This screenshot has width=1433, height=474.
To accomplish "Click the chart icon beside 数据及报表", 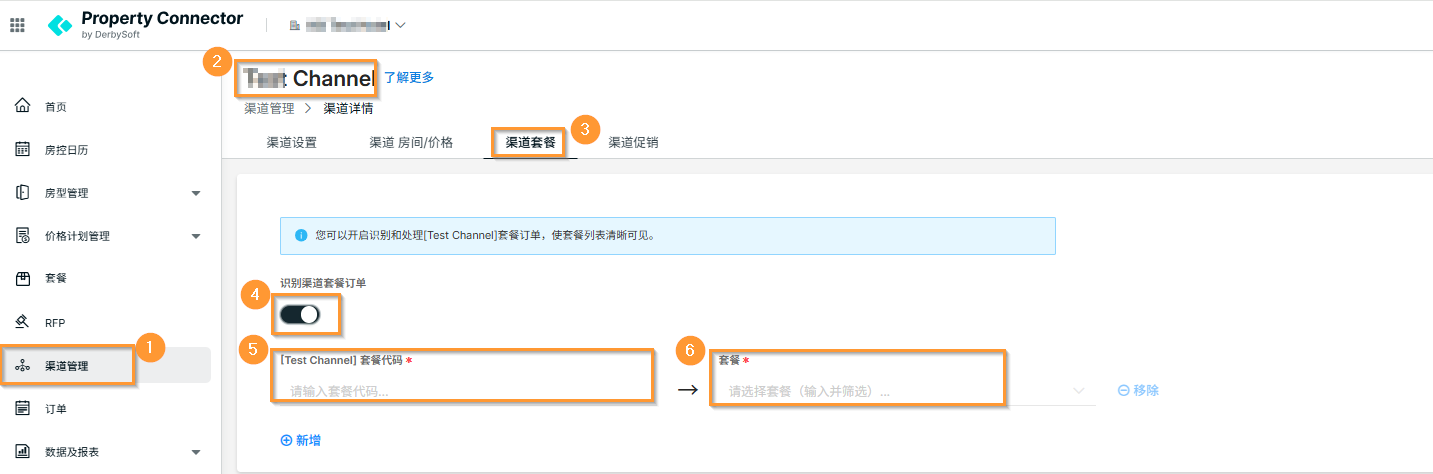I will [22, 451].
